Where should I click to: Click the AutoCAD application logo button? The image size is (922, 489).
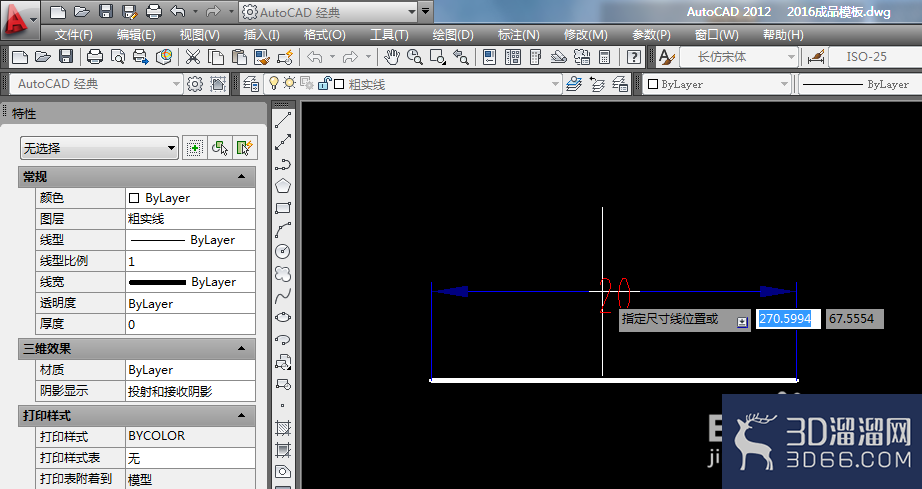click(x=19, y=20)
